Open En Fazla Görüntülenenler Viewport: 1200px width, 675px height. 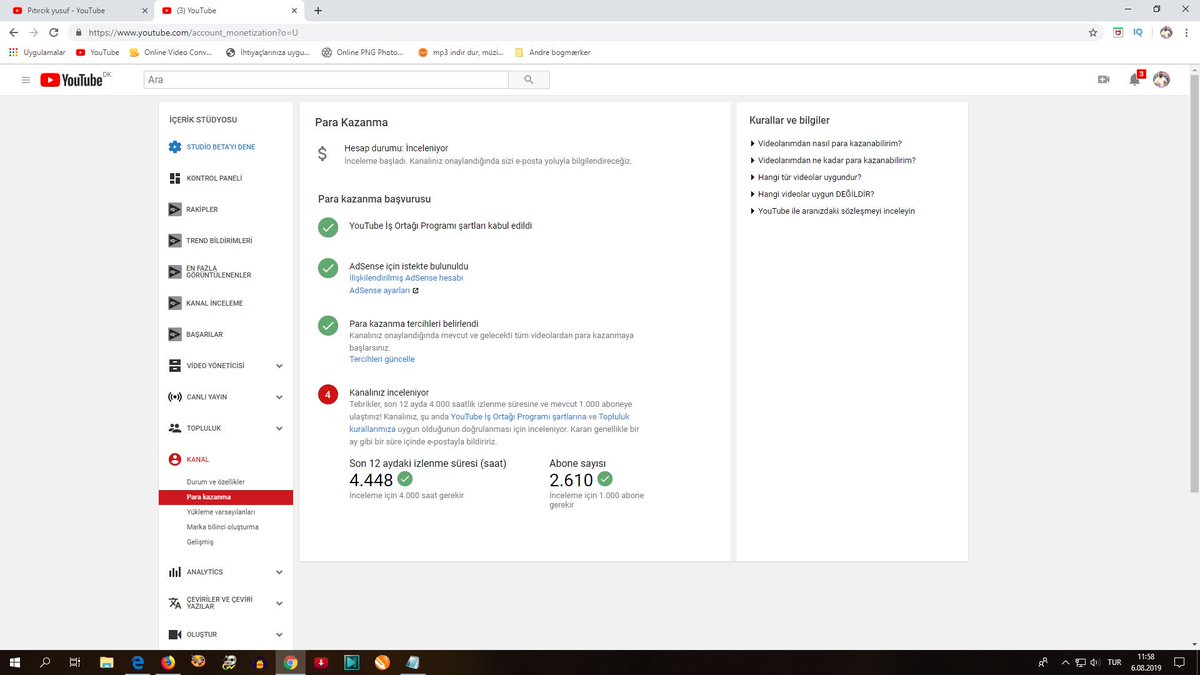[218, 272]
